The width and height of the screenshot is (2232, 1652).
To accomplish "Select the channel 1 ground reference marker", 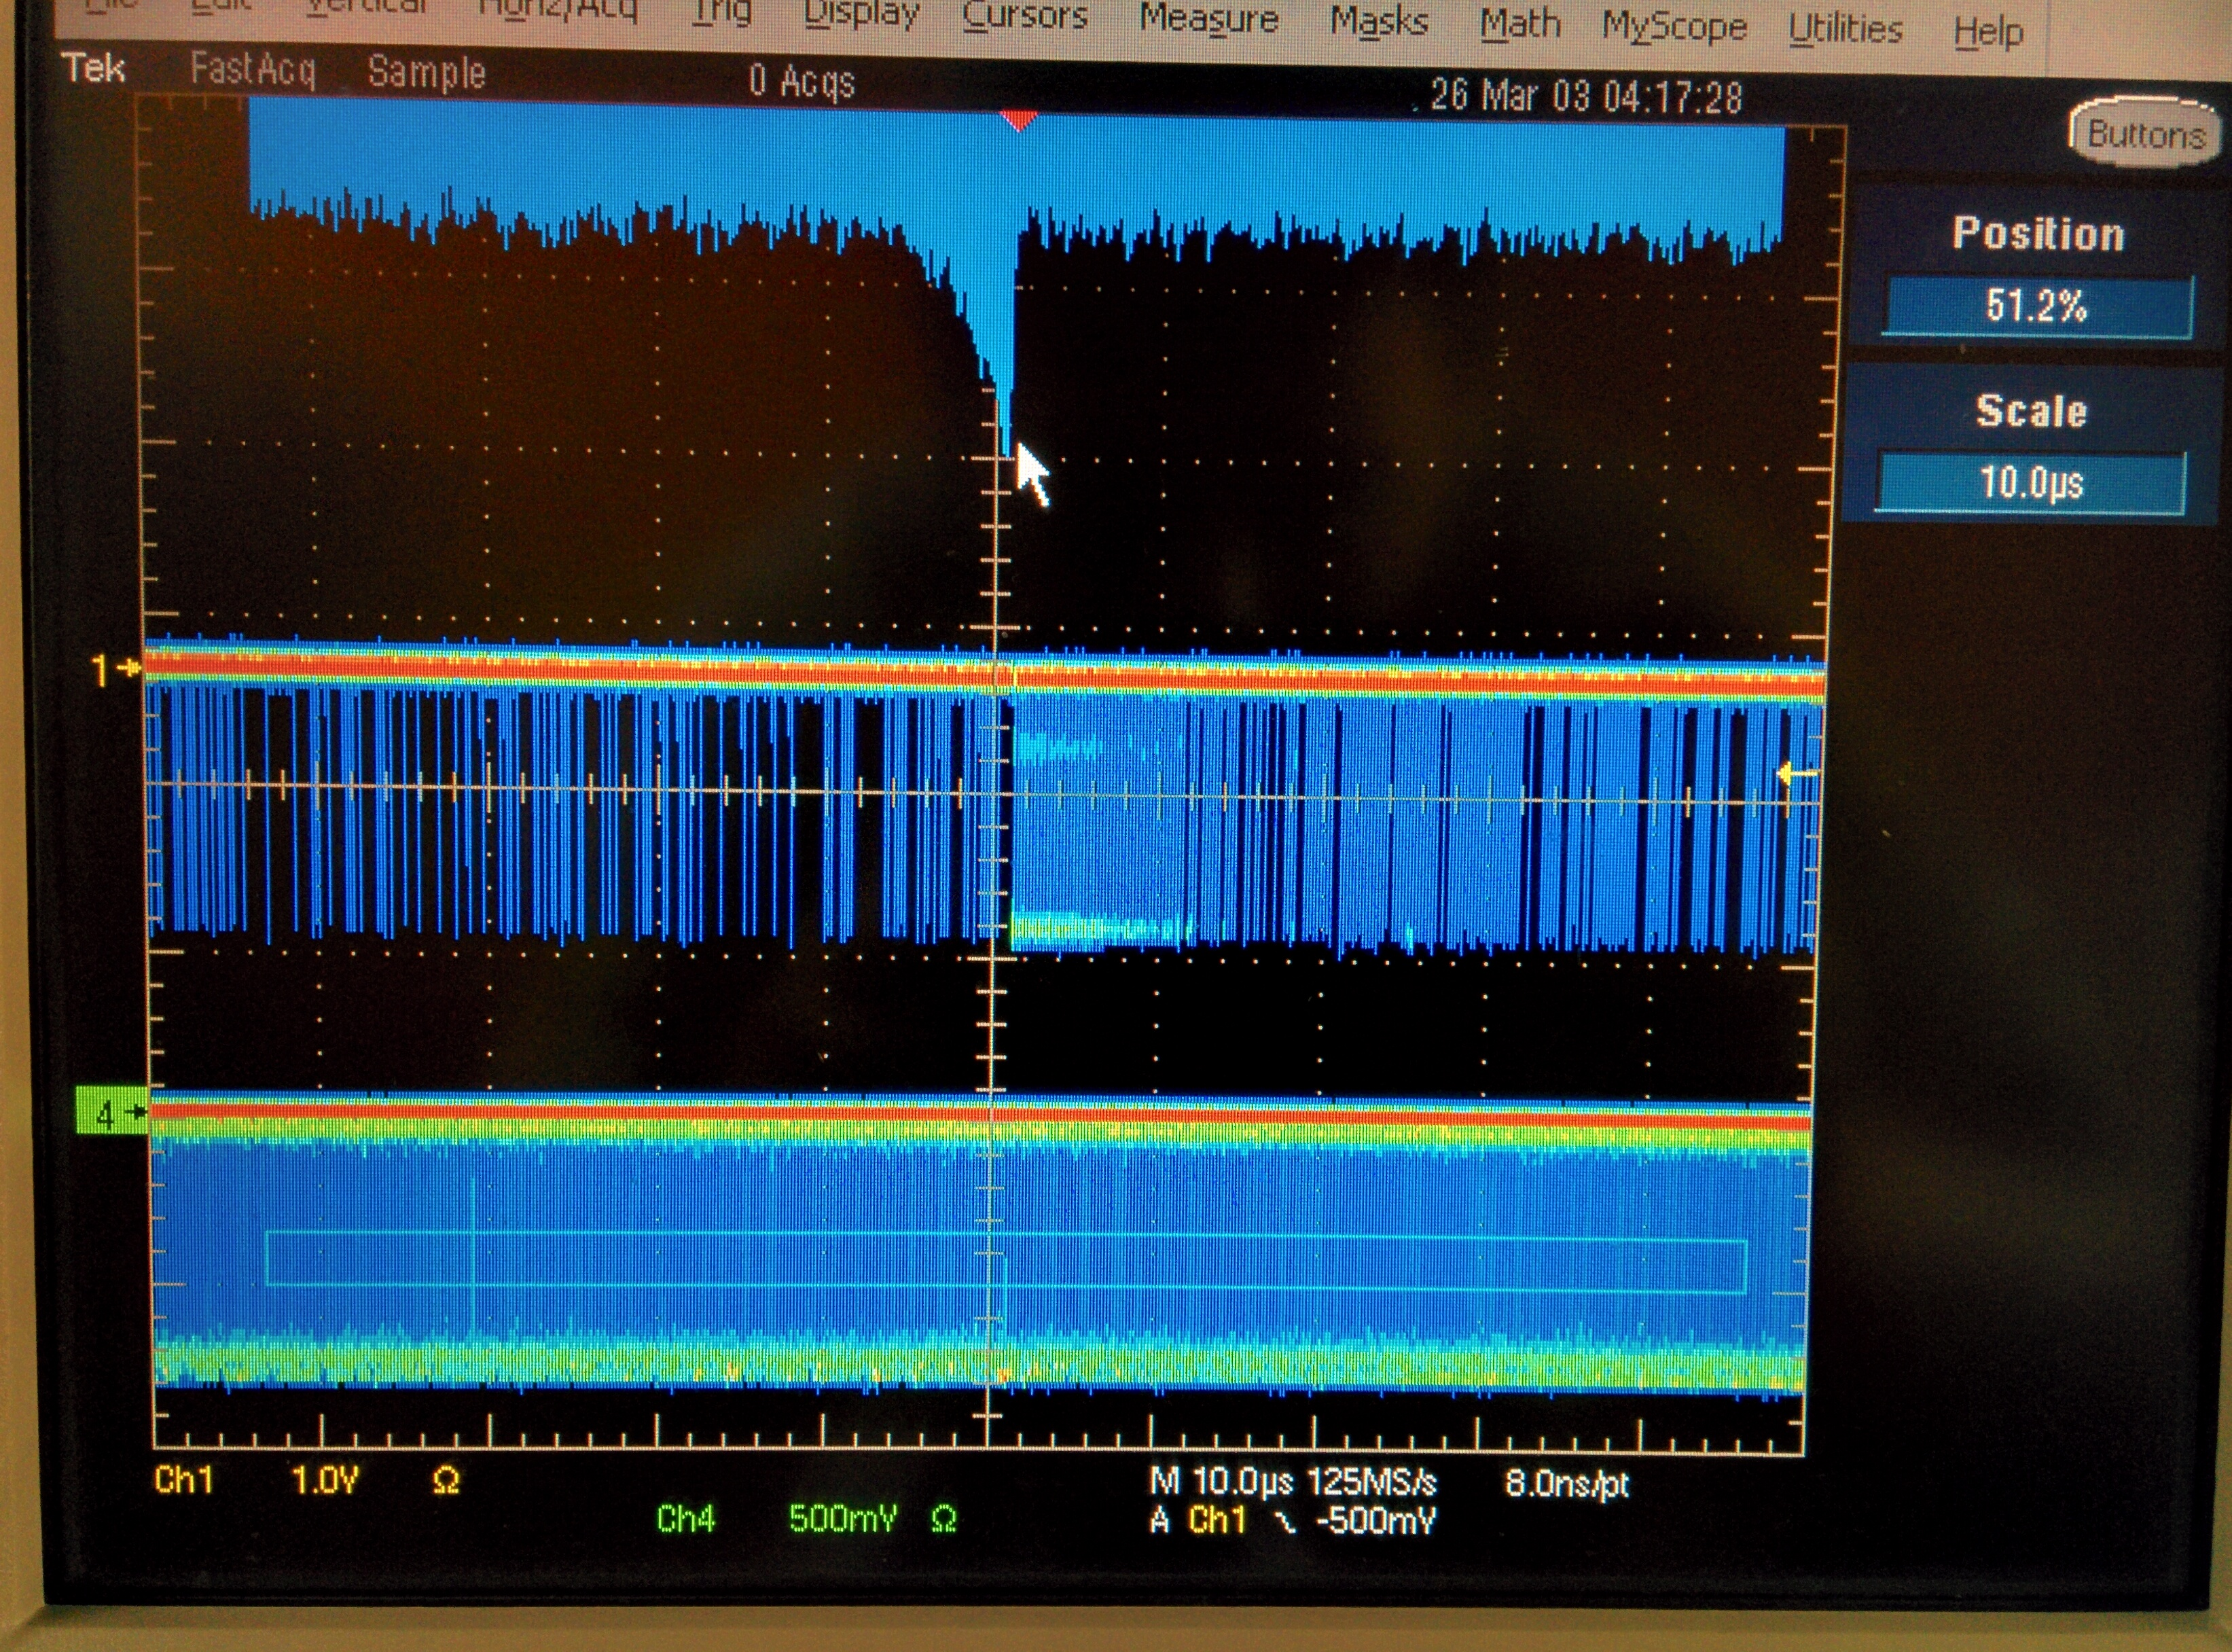I will tap(115, 668).
